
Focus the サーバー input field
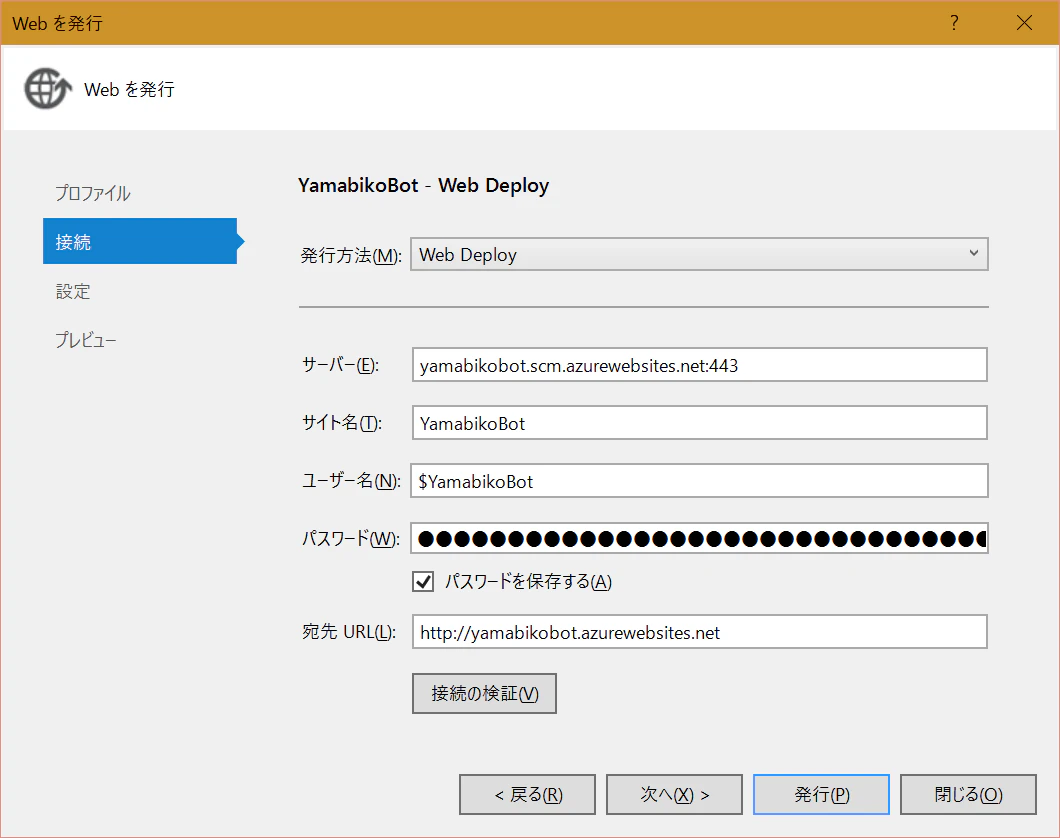click(700, 365)
